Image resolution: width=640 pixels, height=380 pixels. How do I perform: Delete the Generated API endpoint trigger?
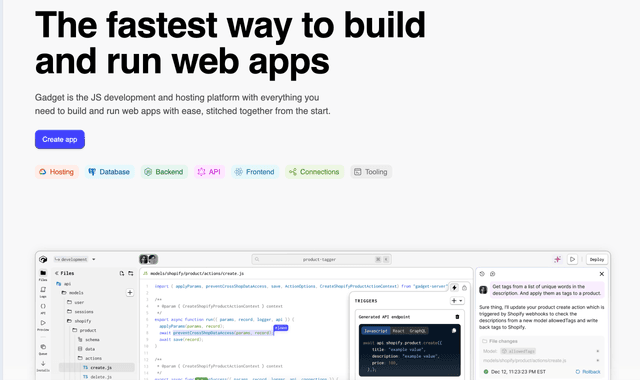[457, 317]
